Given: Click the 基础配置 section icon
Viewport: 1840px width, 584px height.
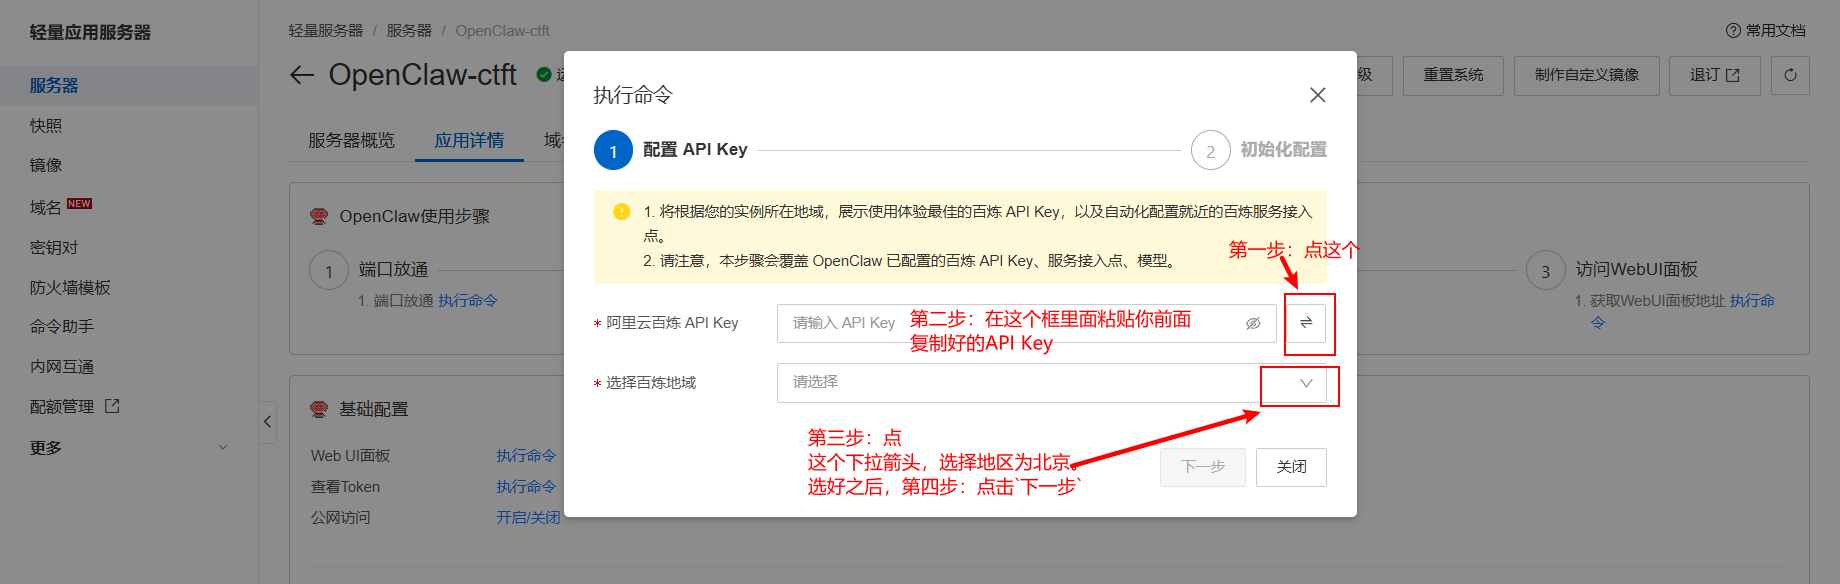Looking at the screenshot, I should pos(319,409).
